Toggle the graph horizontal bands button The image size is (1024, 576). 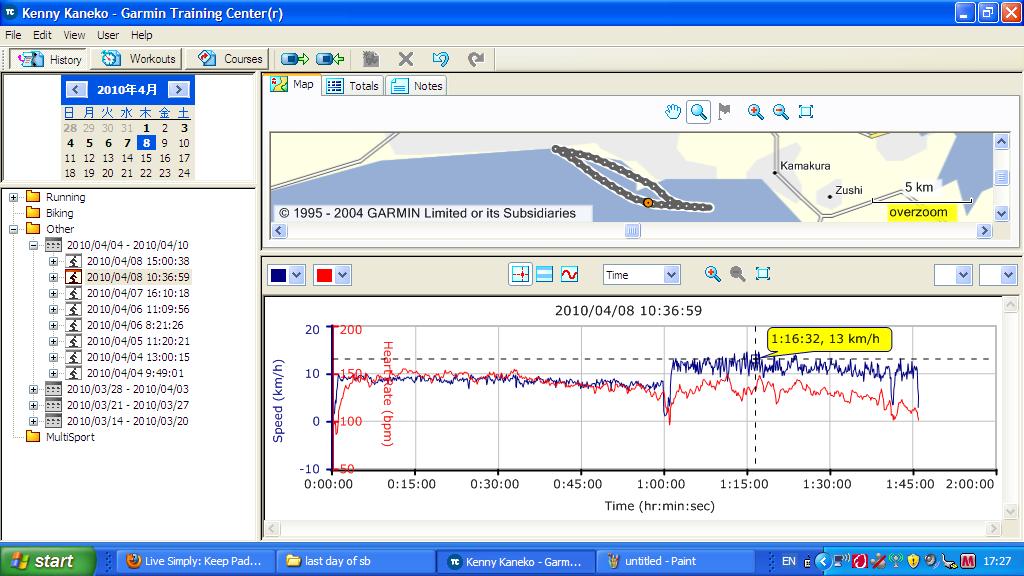point(544,275)
